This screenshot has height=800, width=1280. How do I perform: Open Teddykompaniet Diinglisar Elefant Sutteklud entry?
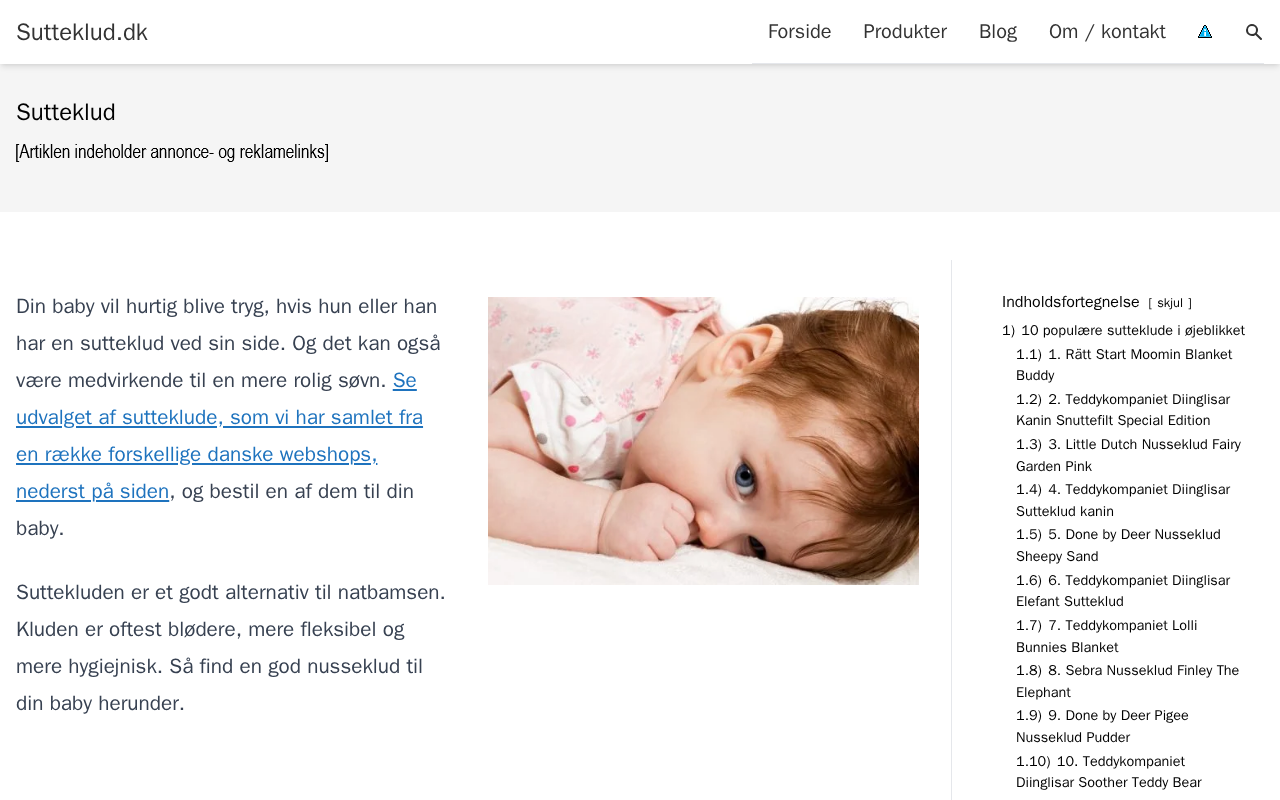click(1123, 591)
